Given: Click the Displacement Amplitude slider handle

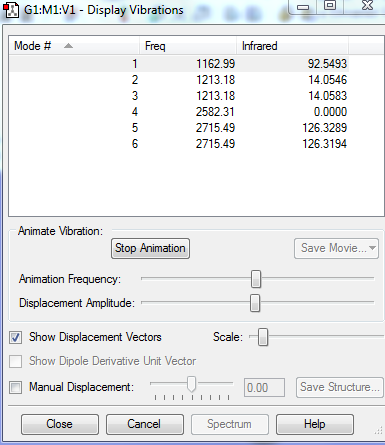Looking at the screenshot, I should 255,303.
